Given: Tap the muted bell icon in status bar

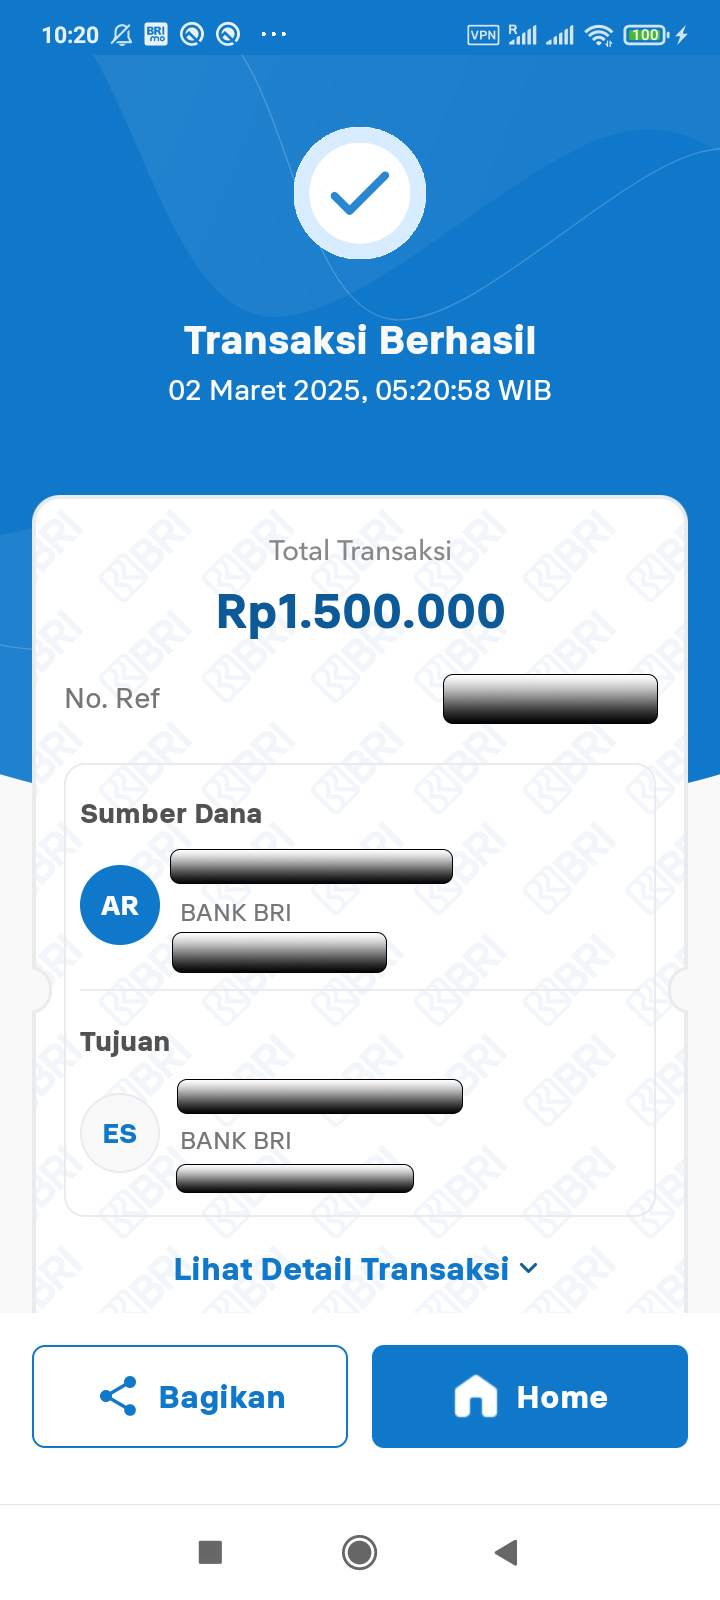Looking at the screenshot, I should [x=122, y=35].
